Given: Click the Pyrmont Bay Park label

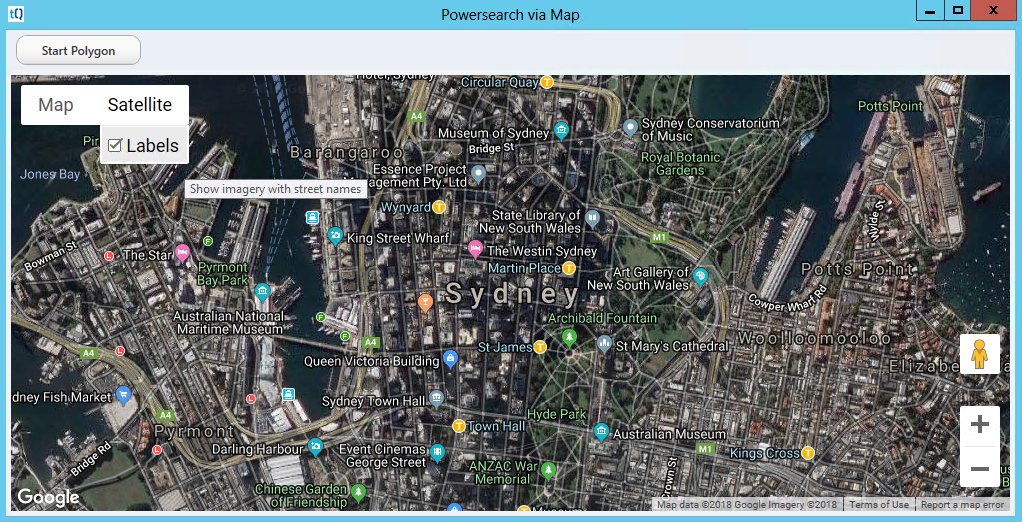Looking at the screenshot, I should coord(223,274).
